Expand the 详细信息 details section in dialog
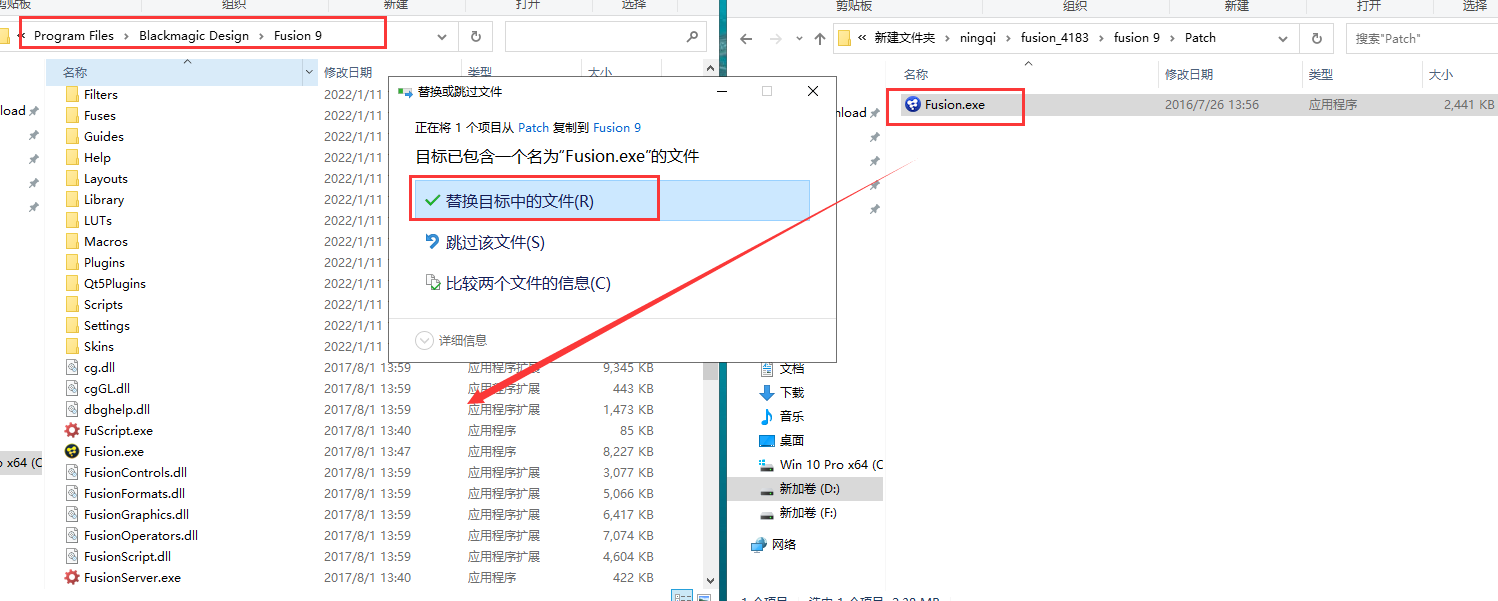 (x=452, y=340)
